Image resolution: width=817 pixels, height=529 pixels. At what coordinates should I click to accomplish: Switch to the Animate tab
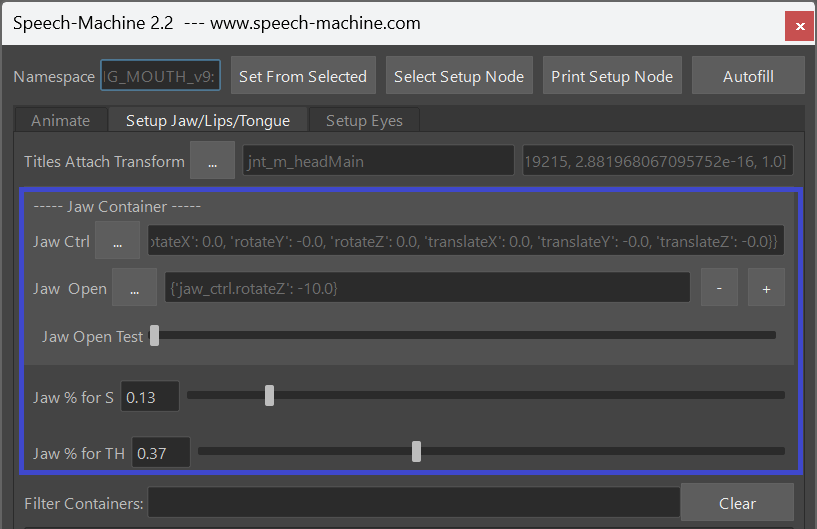tap(60, 121)
